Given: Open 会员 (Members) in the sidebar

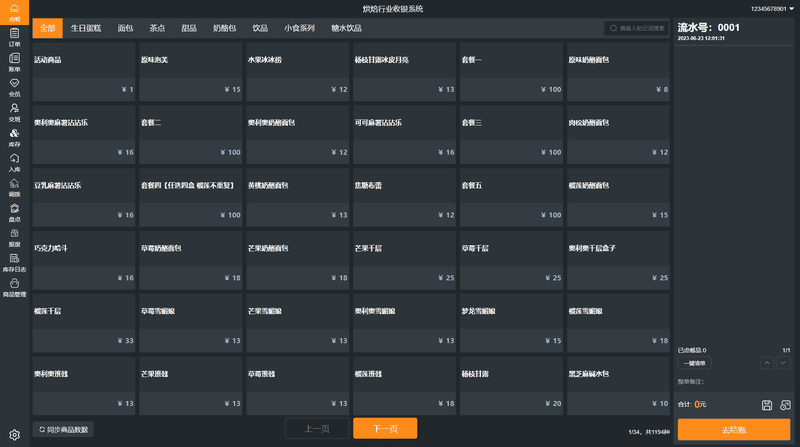Looking at the screenshot, I should (x=14, y=87).
